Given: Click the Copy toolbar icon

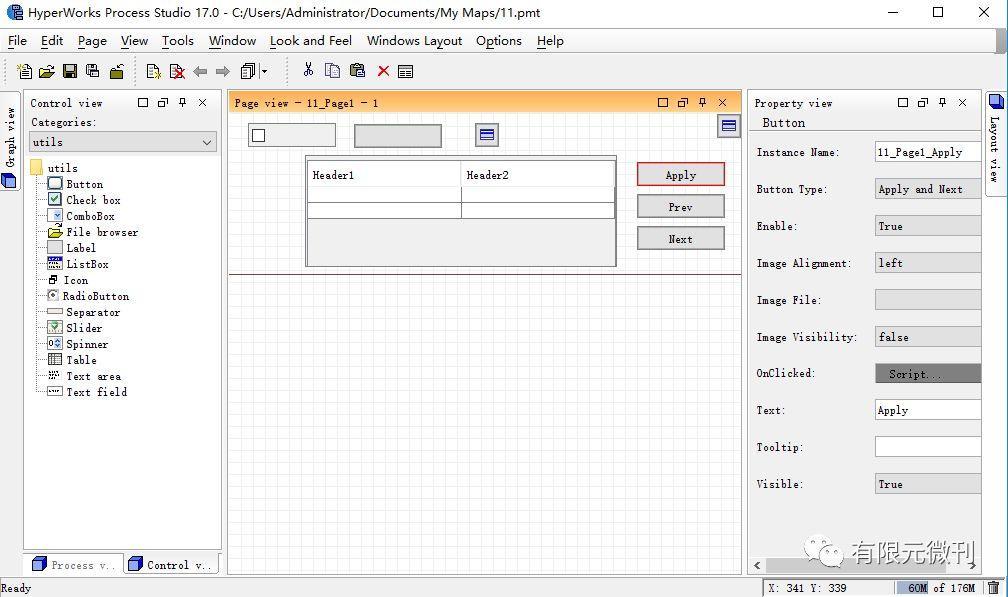Looking at the screenshot, I should (x=332, y=71).
